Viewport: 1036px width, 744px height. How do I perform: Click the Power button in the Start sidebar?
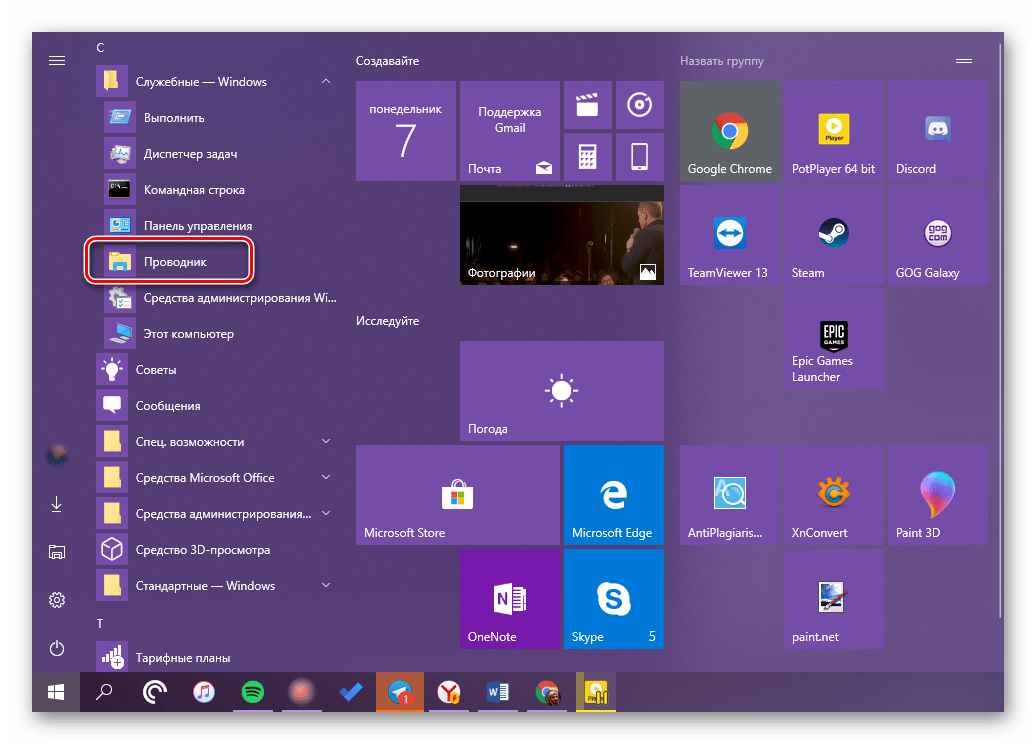[x=57, y=648]
